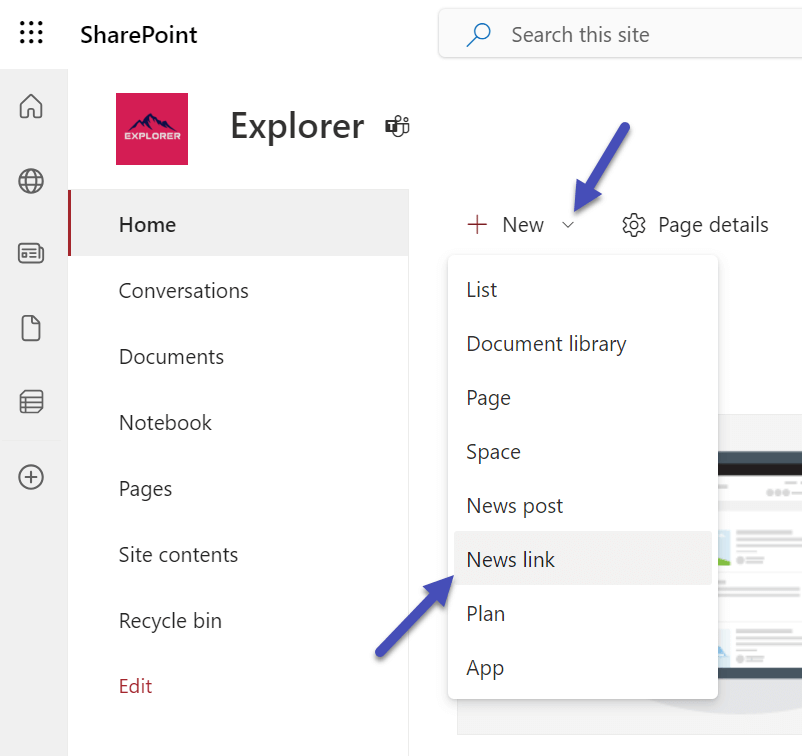Click the Create site plus icon

click(x=31, y=477)
